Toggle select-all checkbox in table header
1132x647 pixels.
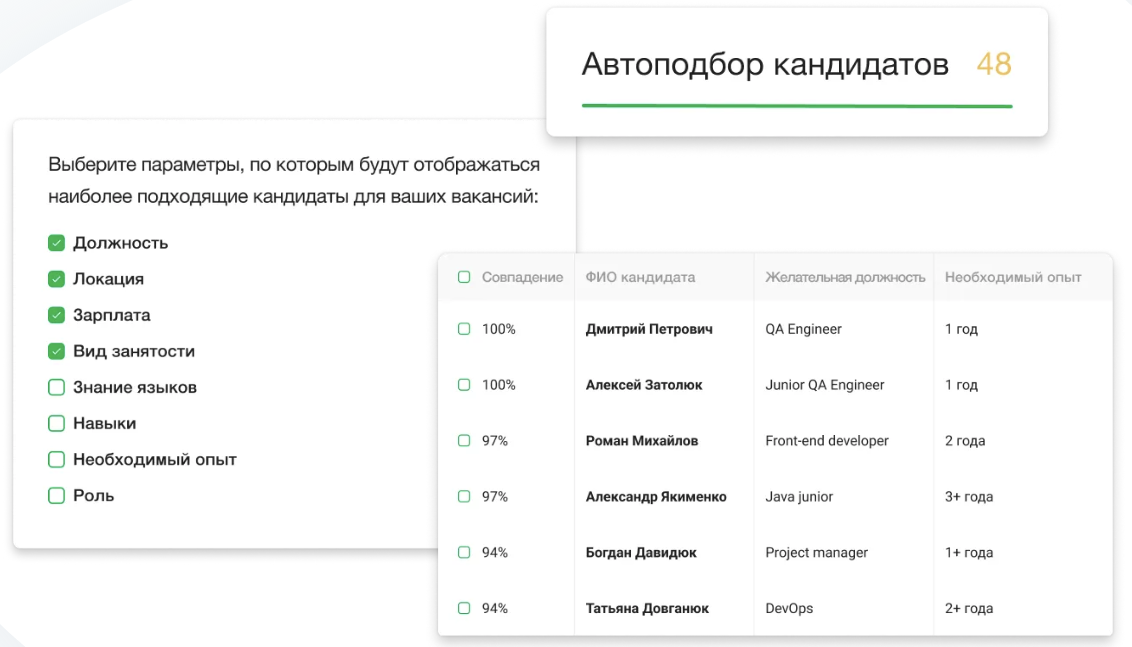tap(464, 277)
